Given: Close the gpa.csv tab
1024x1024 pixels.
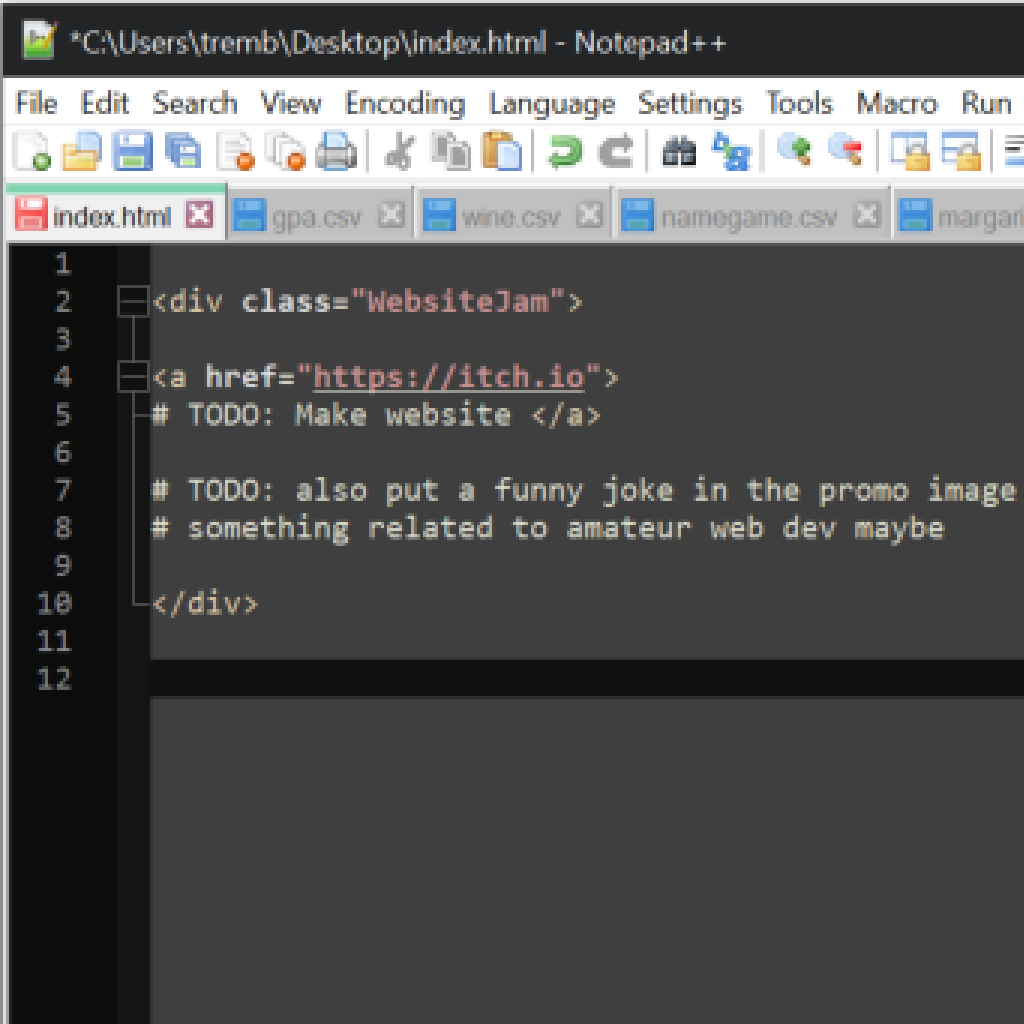Looking at the screenshot, I should click(391, 213).
